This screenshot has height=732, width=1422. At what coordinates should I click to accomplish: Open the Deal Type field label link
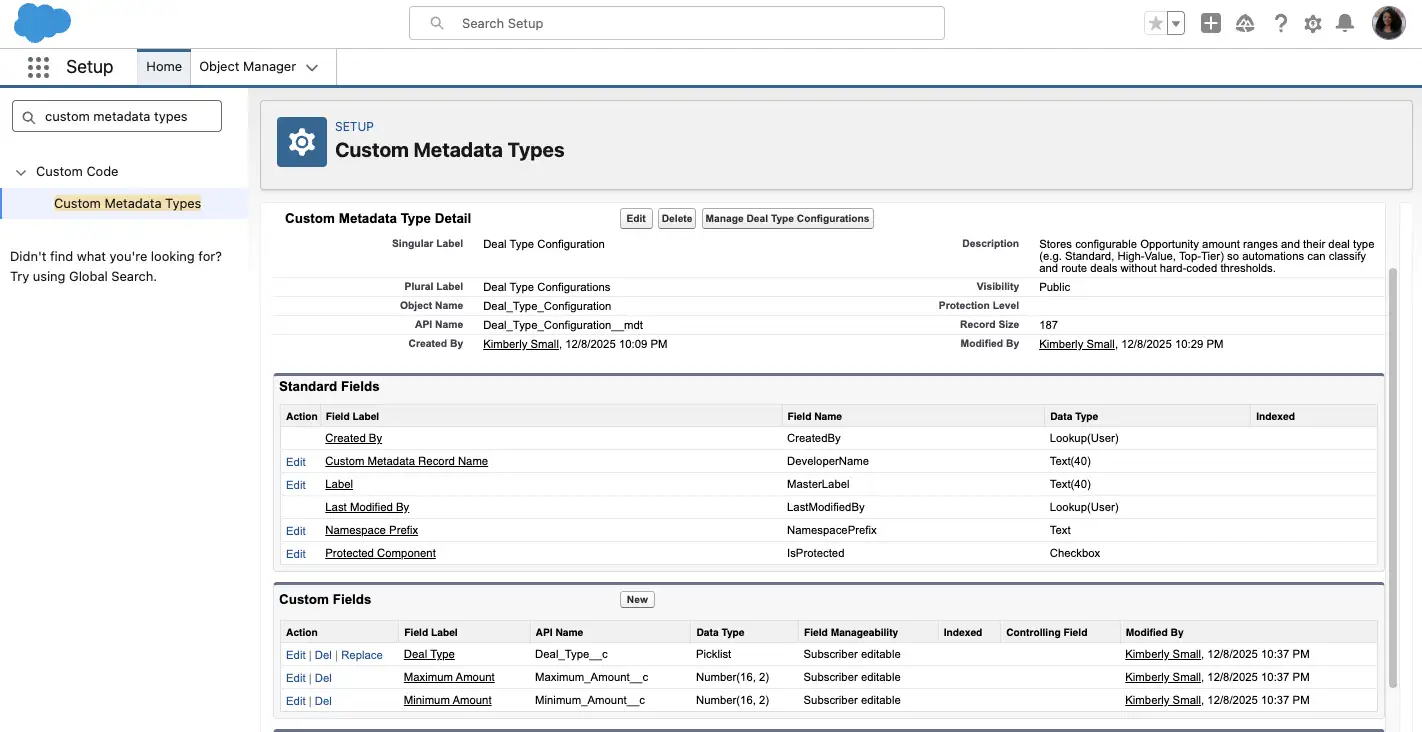coord(429,654)
